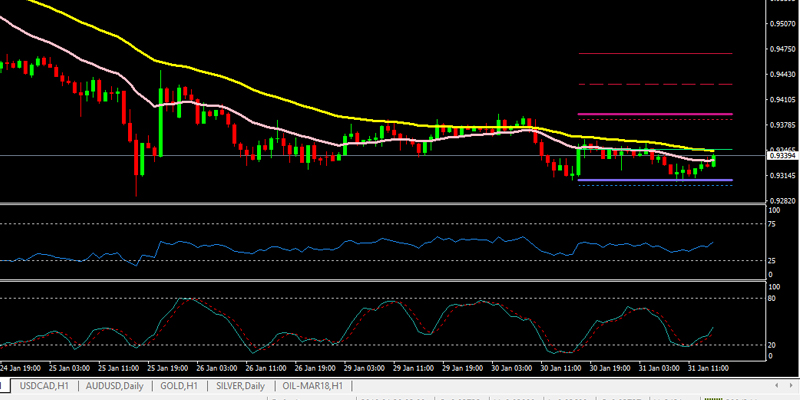800x400 pixels.
Task: Click the 0.95070 price scale label
Action: point(782,22)
